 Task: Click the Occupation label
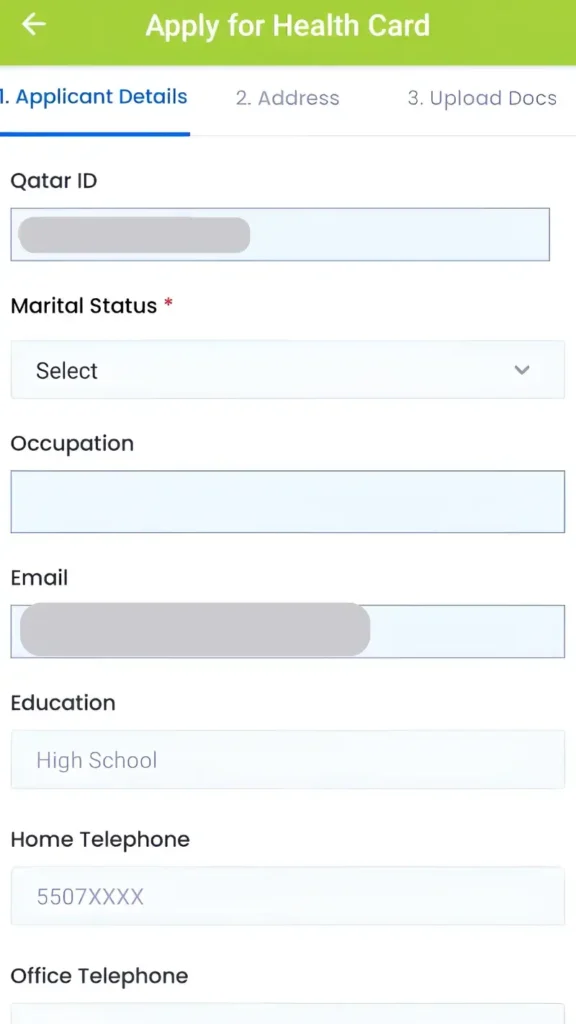pos(72,444)
